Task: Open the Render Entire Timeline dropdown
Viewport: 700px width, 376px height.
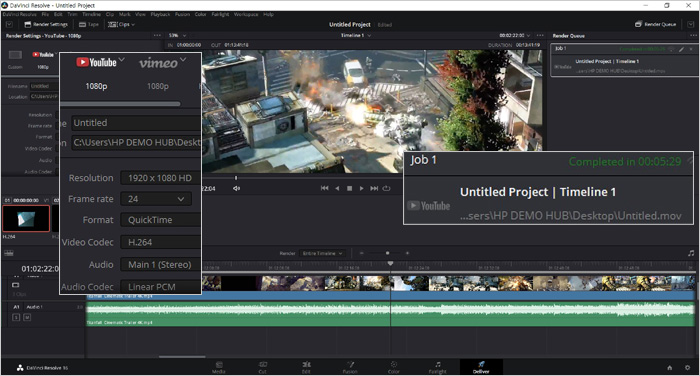Action: tap(322, 253)
